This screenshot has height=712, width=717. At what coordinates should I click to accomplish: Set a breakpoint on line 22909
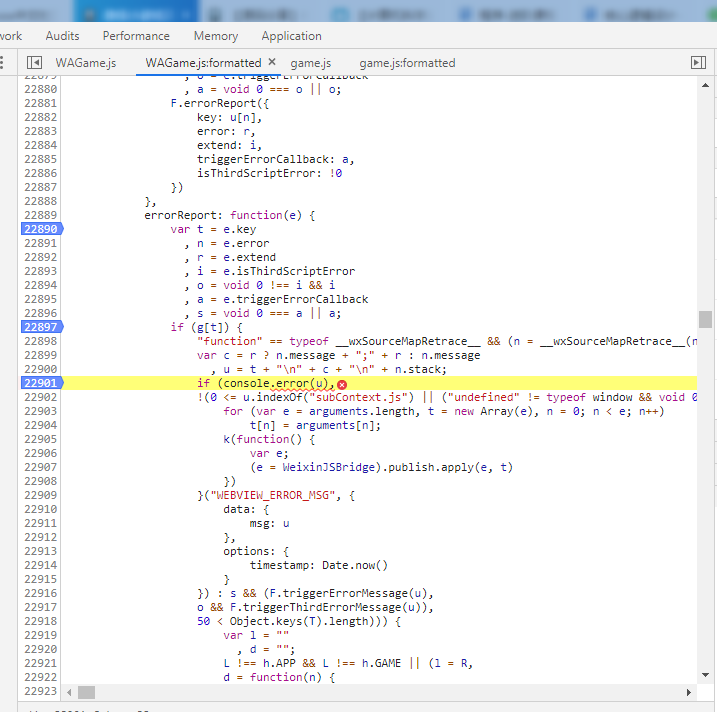41,495
